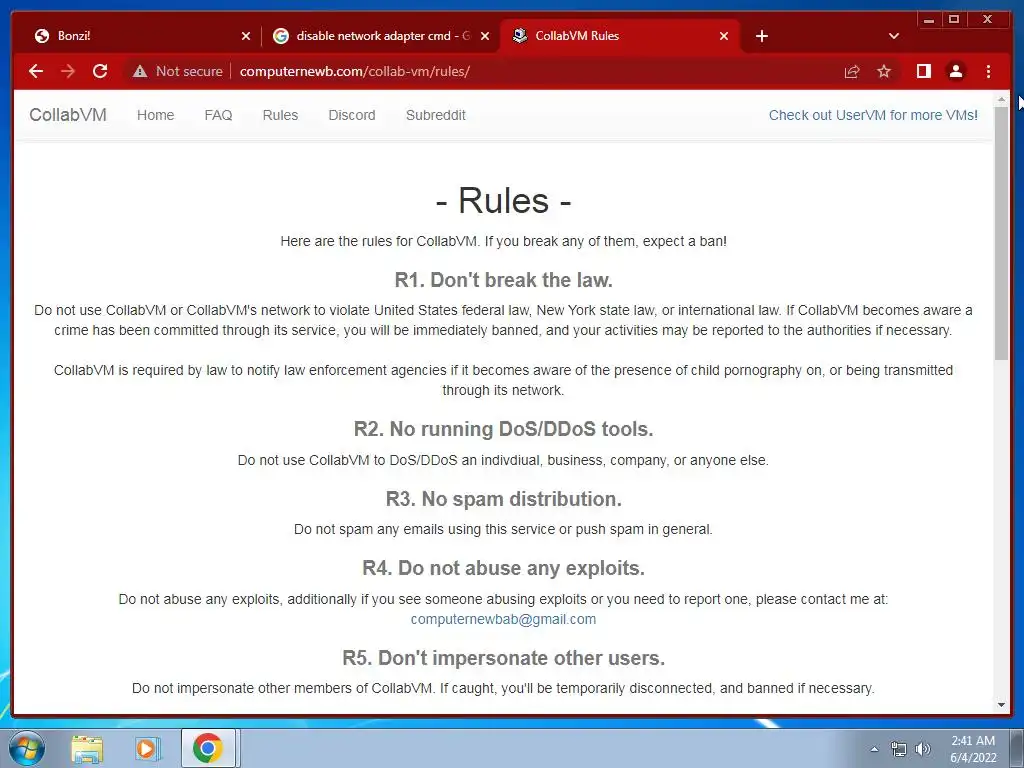The height and width of the screenshot is (768, 1024).
Task: Close the Bonzi! tab
Action: pyautogui.click(x=246, y=36)
